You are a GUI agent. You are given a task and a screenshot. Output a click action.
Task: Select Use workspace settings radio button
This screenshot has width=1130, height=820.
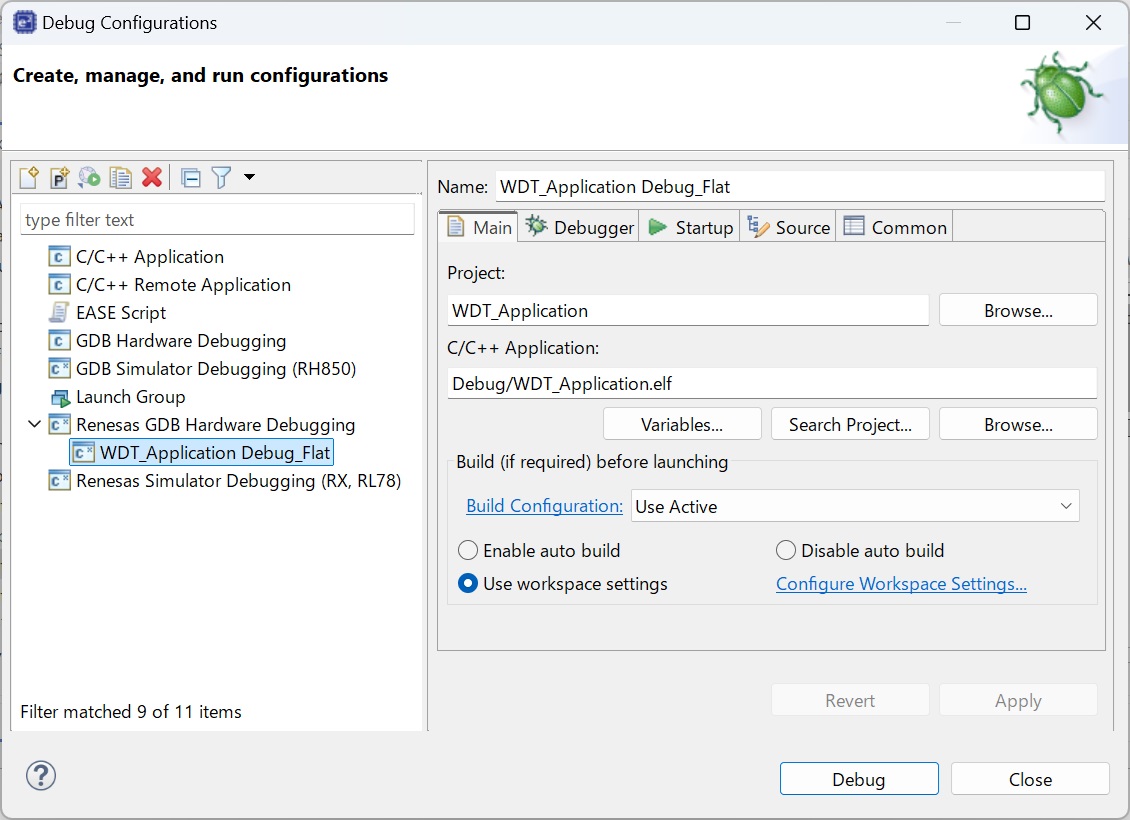[468, 584]
